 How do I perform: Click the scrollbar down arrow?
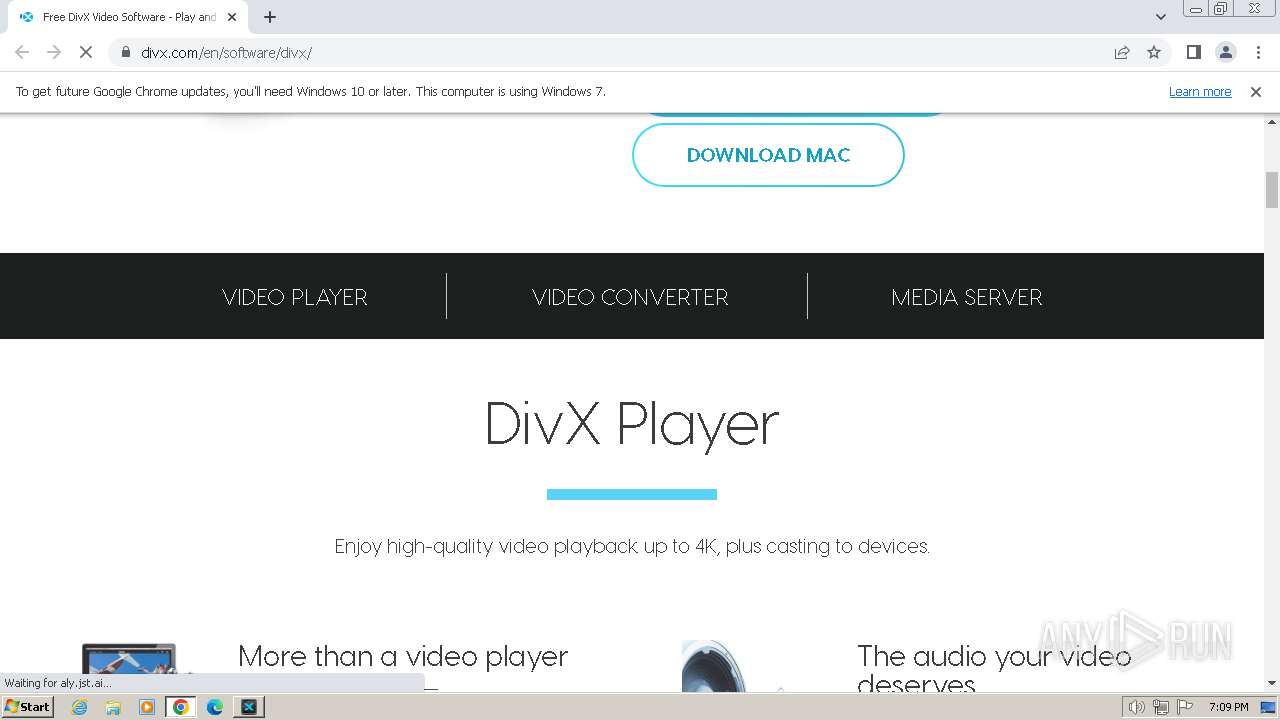(x=1272, y=683)
